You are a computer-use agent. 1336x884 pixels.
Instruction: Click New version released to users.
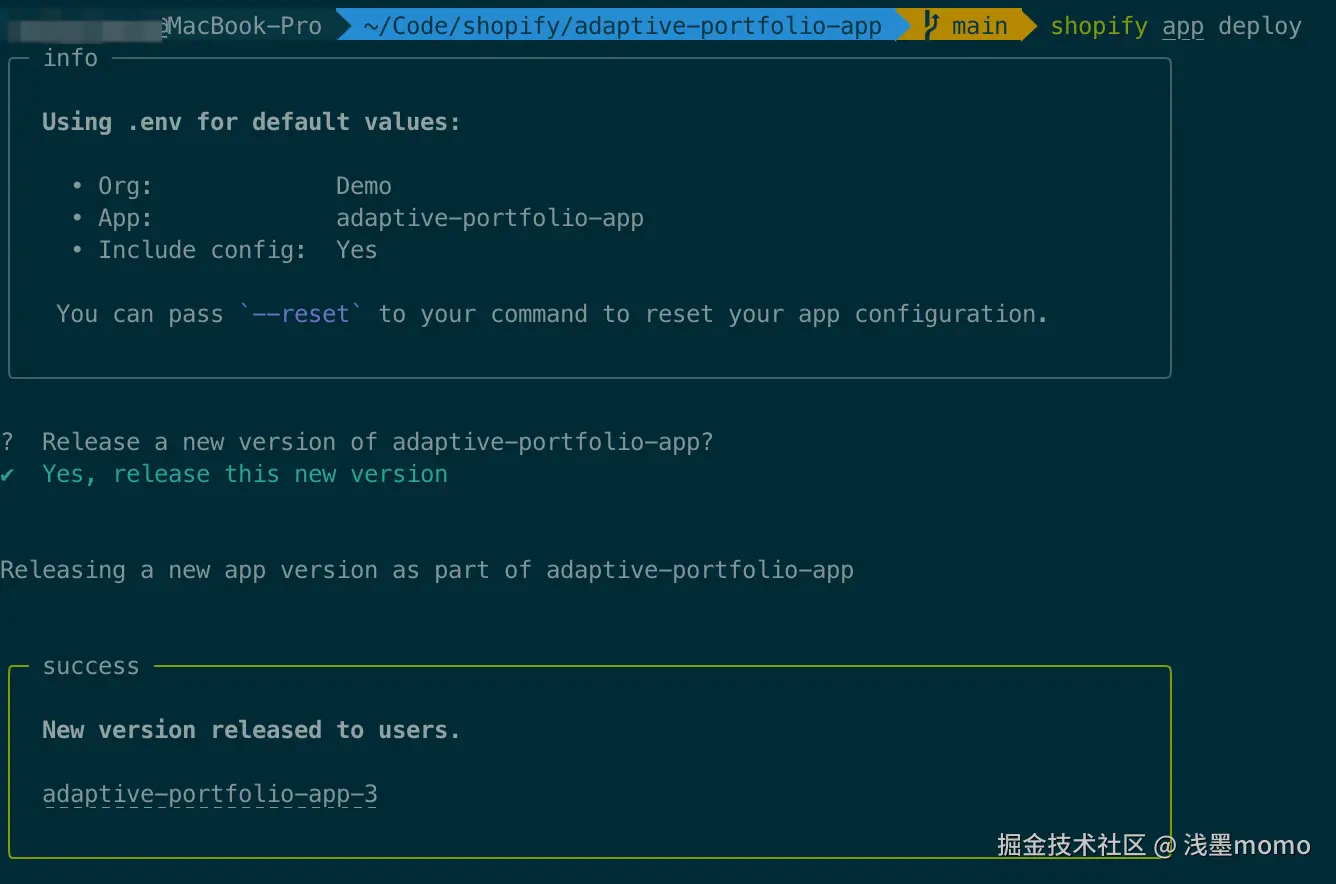pyautogui.click(x=251, y=730)
